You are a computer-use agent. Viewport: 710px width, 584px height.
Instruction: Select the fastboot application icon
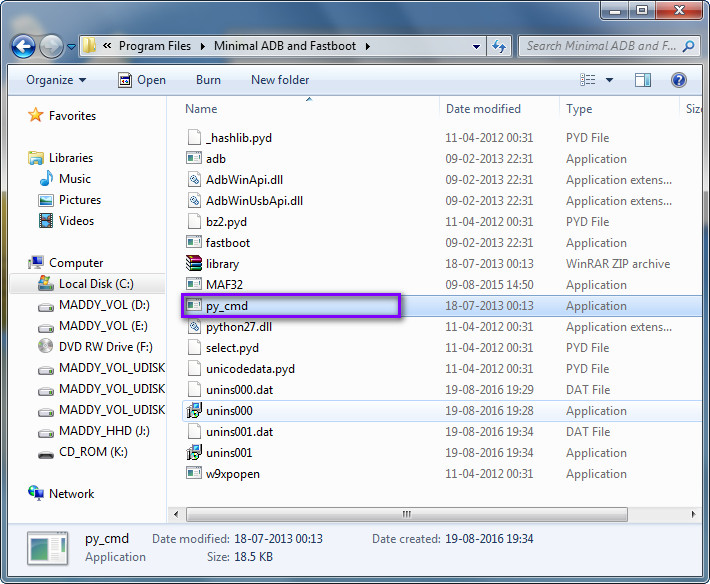(x=194, y=242)
